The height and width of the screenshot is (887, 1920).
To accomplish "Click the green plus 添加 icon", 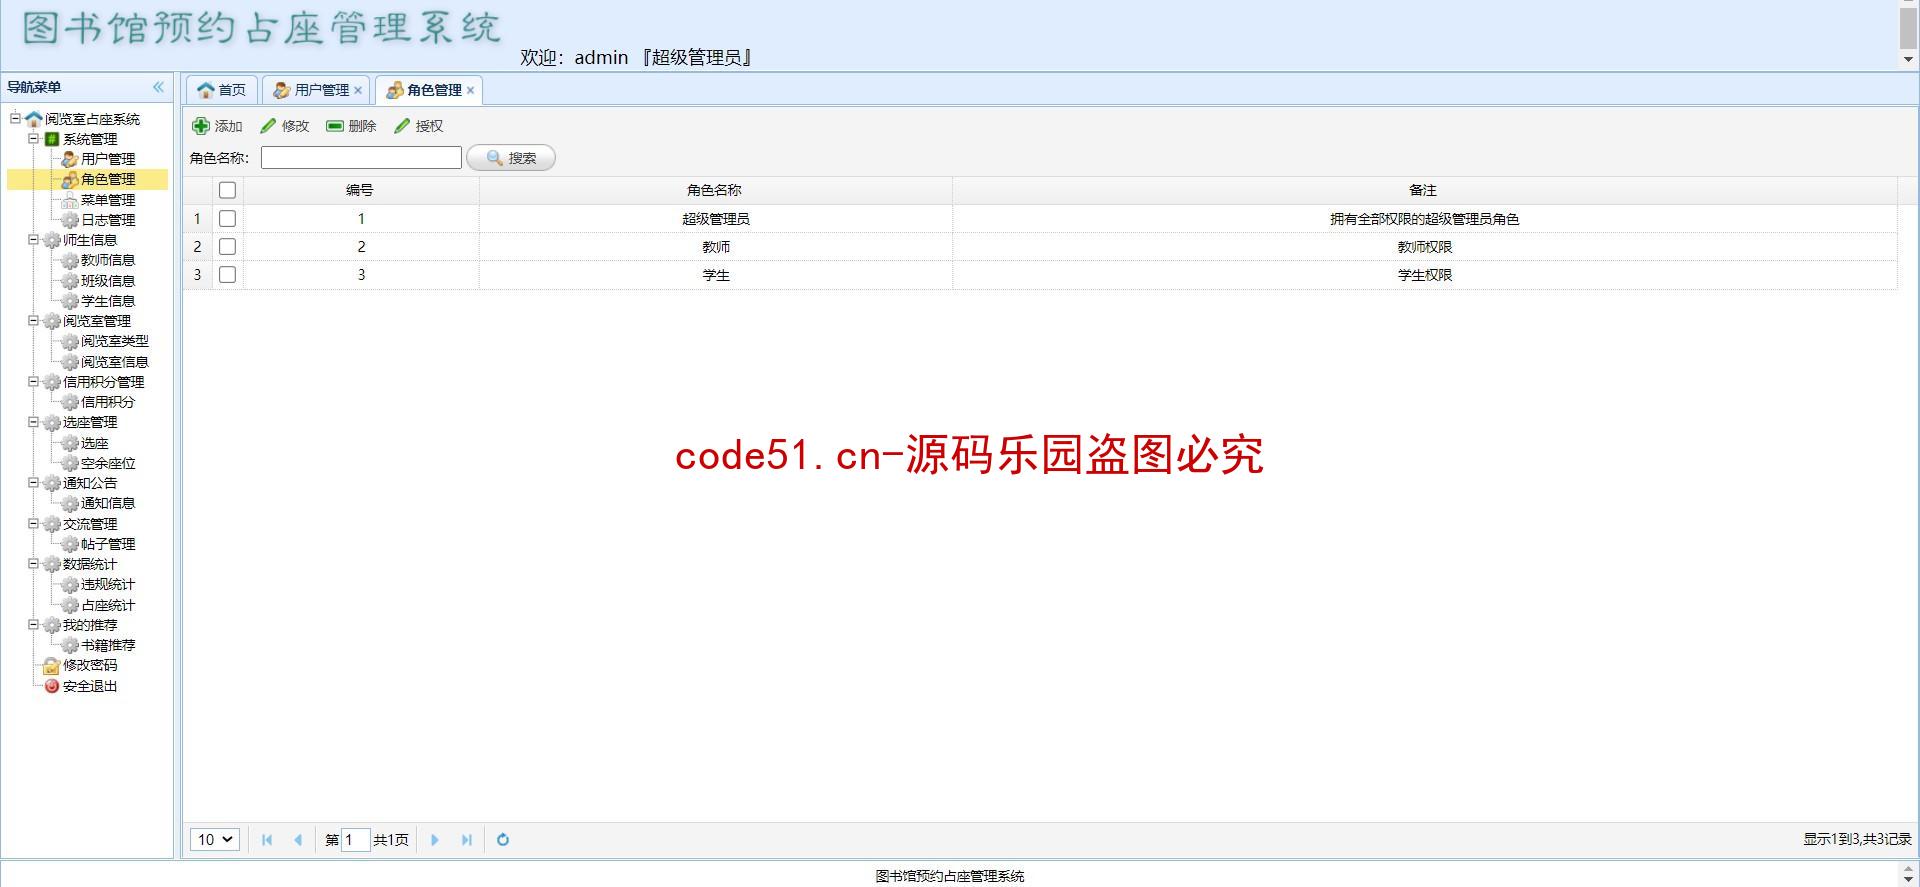I will (x=201, y=126).
